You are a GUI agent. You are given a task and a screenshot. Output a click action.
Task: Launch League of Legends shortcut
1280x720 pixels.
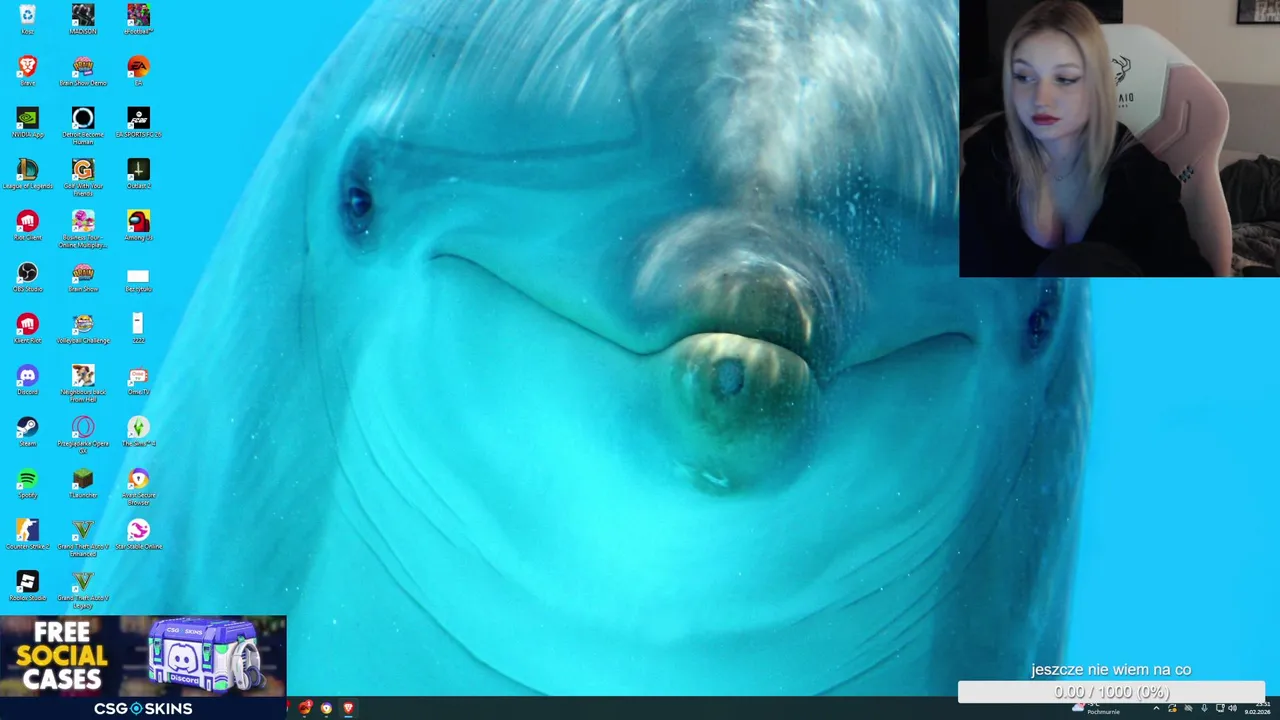click(27, 173)
